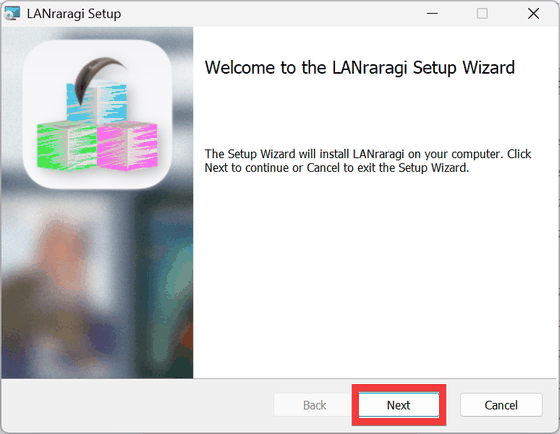Click the blurred banner image below the logo
This screenshot has height=434, width=560.
coord(97,284)
